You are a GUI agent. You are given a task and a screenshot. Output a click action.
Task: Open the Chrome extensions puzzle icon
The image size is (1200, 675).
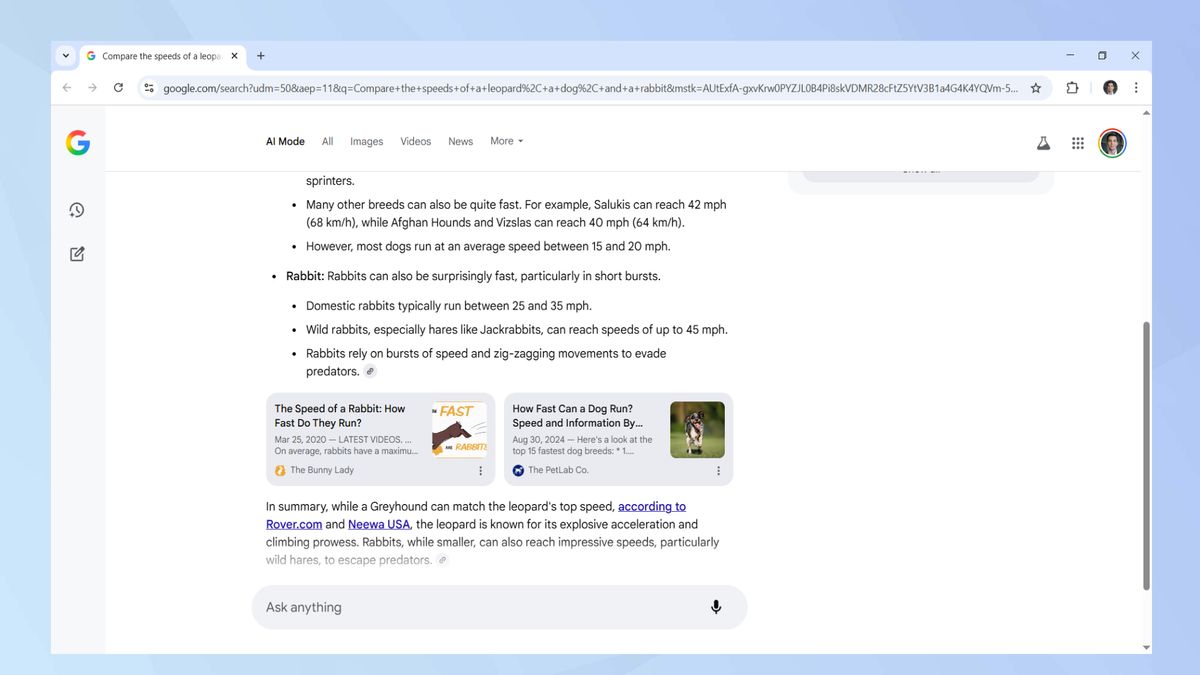click(x=1072, y=88)
